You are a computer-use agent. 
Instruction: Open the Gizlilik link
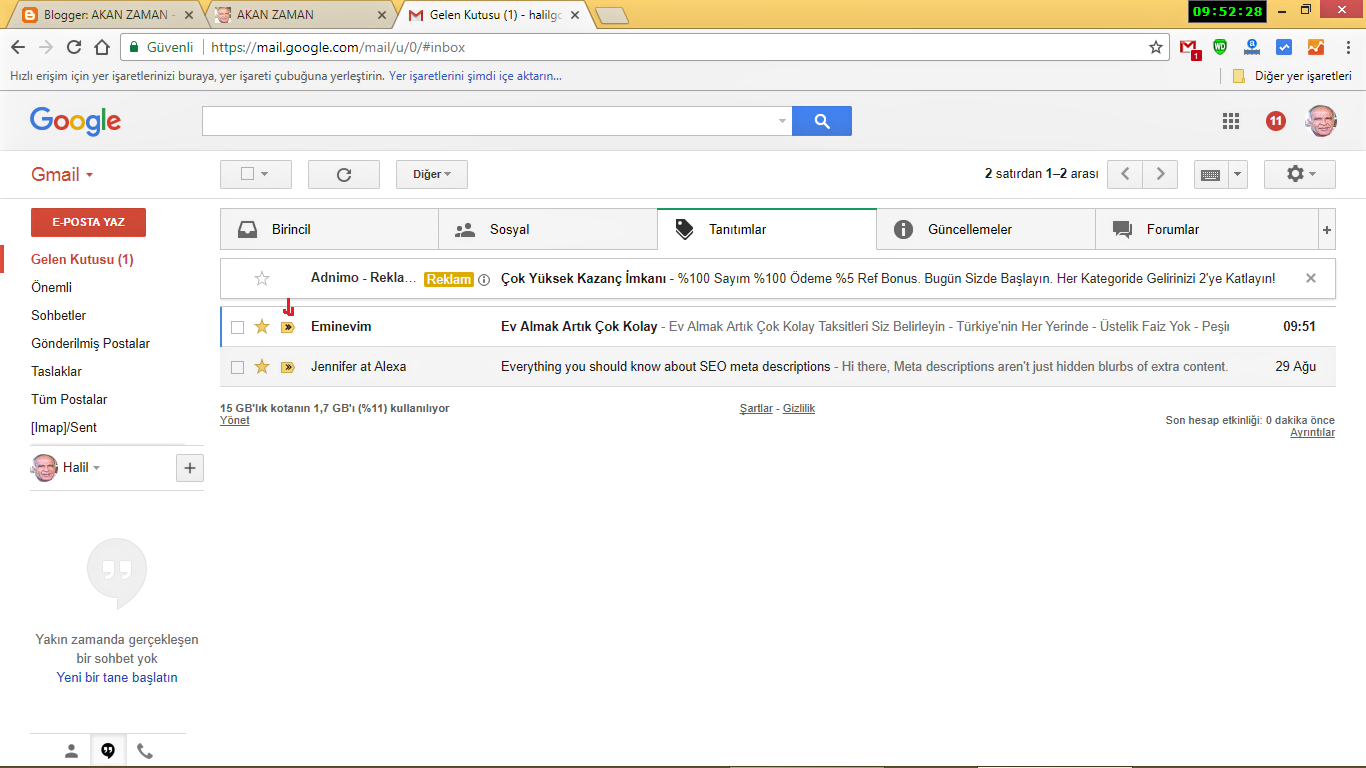coord(799,409)
